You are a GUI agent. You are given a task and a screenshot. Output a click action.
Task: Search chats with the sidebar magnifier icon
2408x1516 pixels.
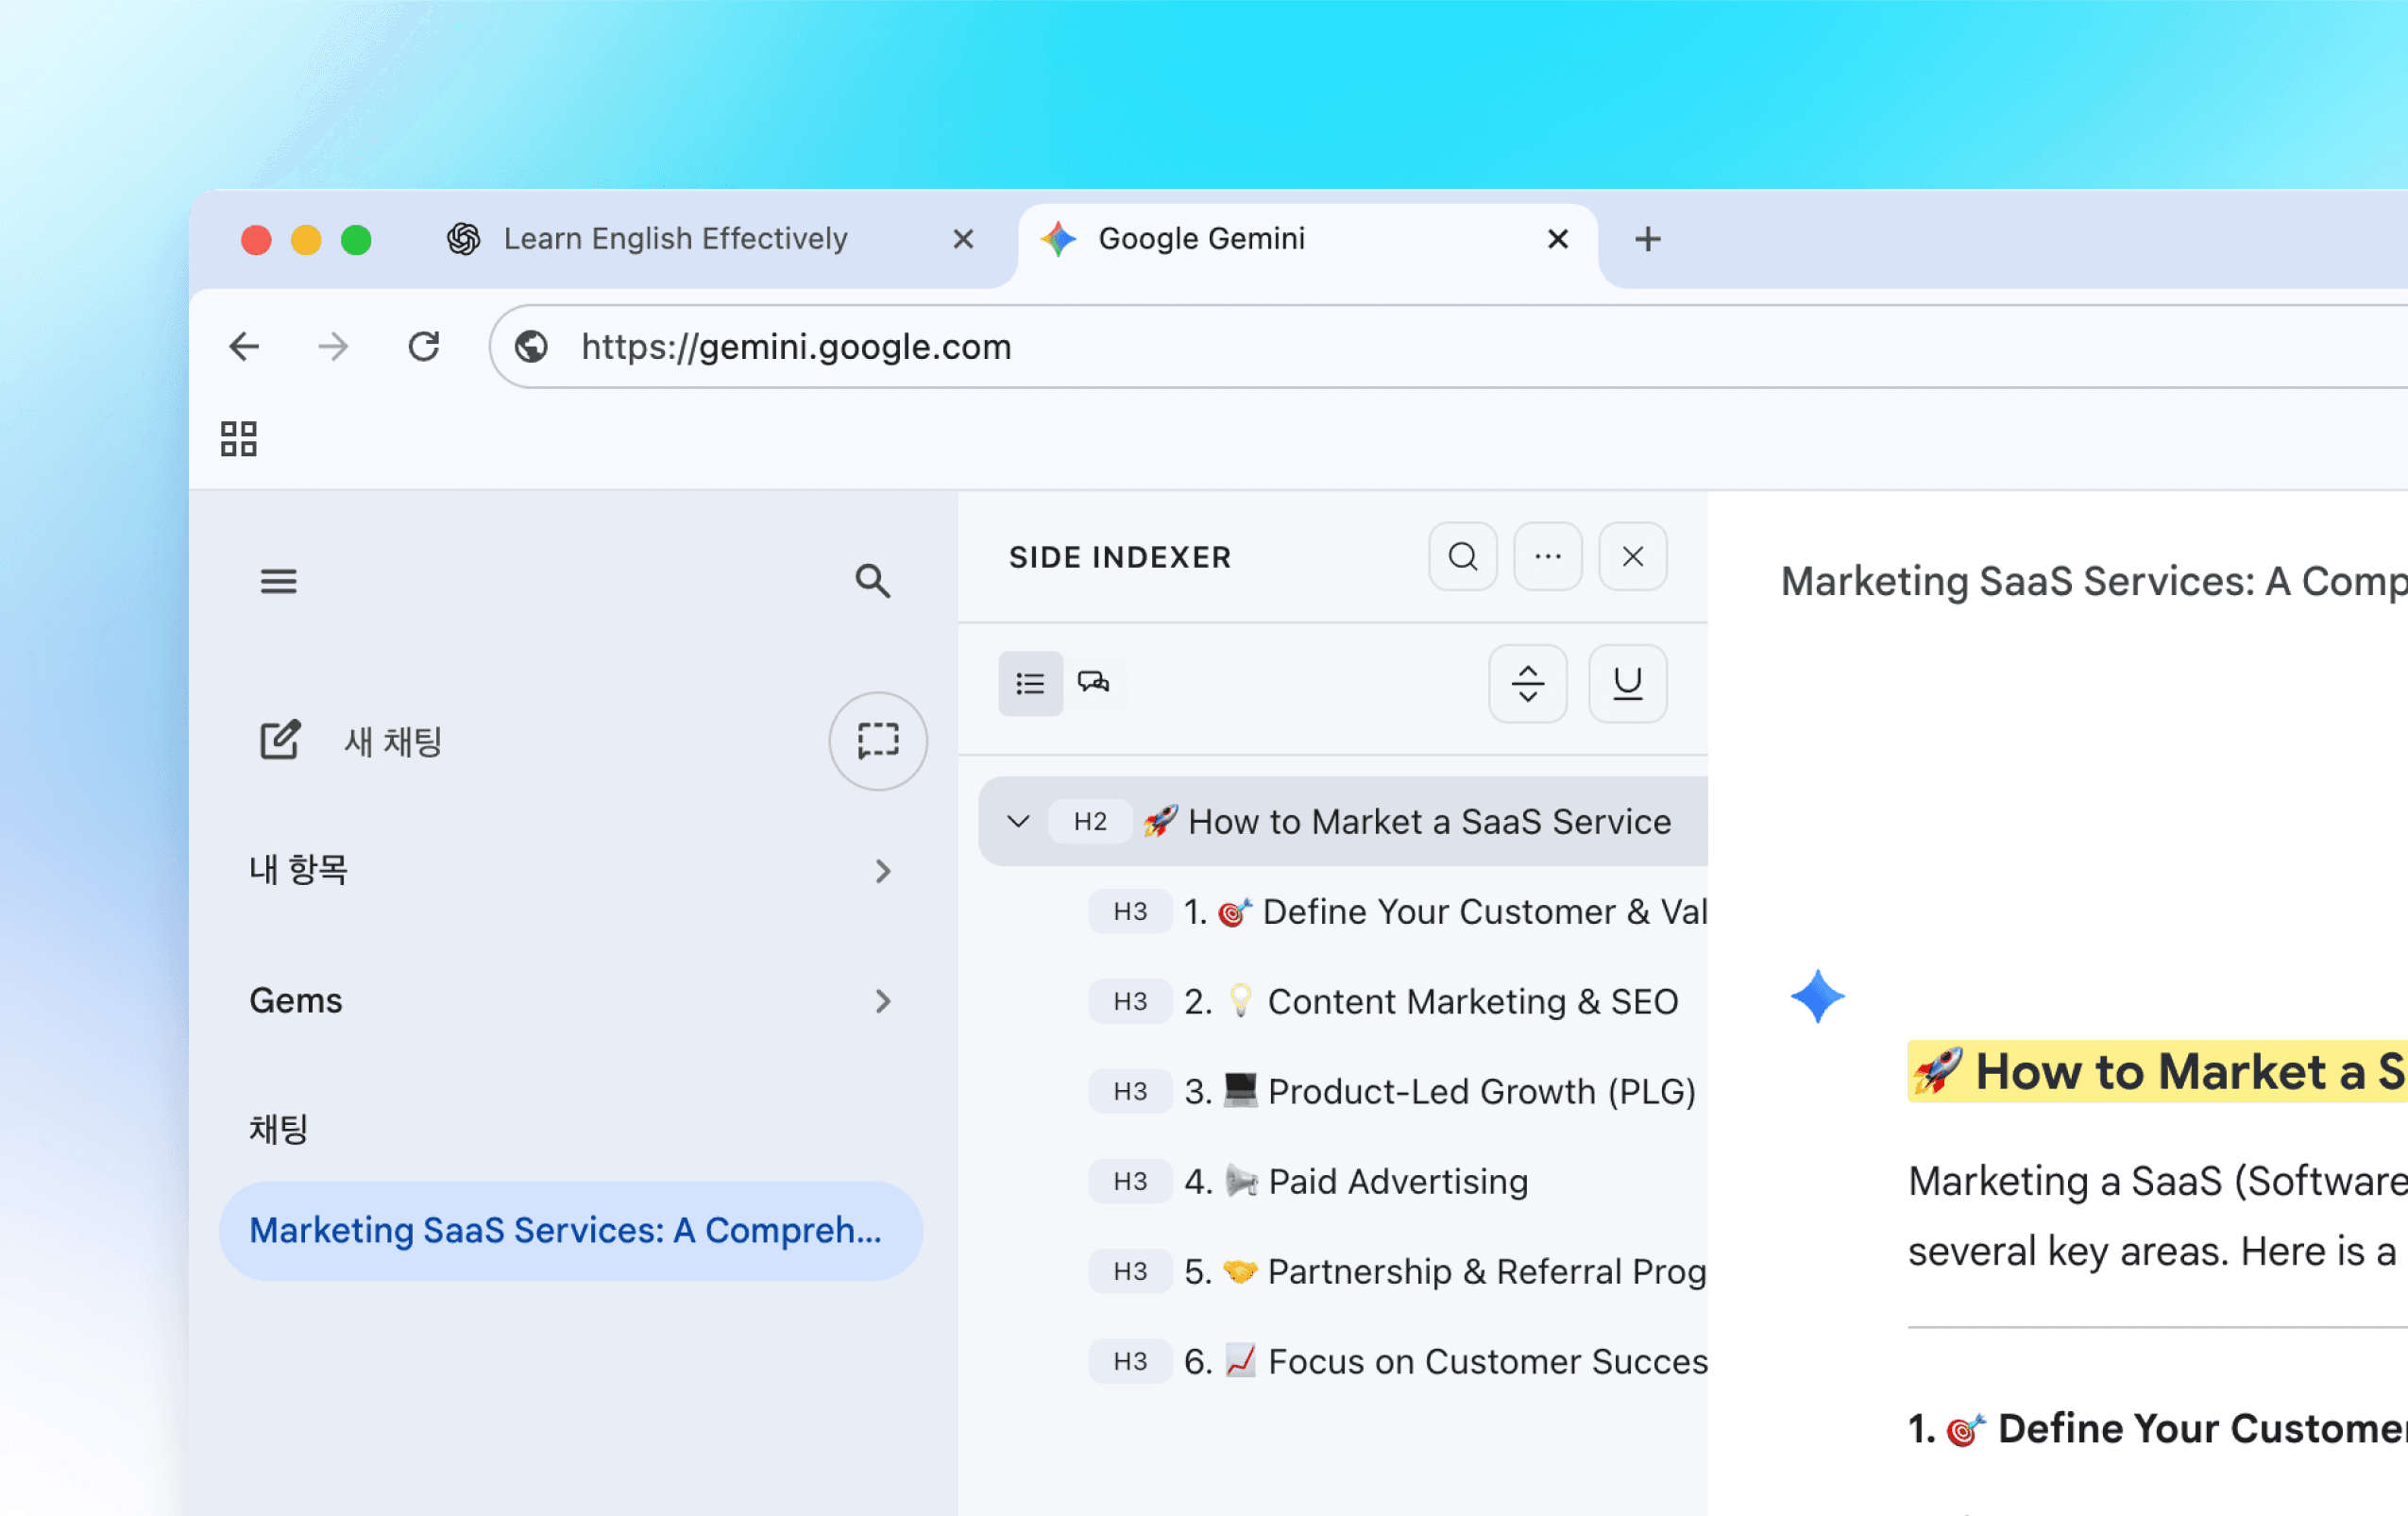(872, 581)
